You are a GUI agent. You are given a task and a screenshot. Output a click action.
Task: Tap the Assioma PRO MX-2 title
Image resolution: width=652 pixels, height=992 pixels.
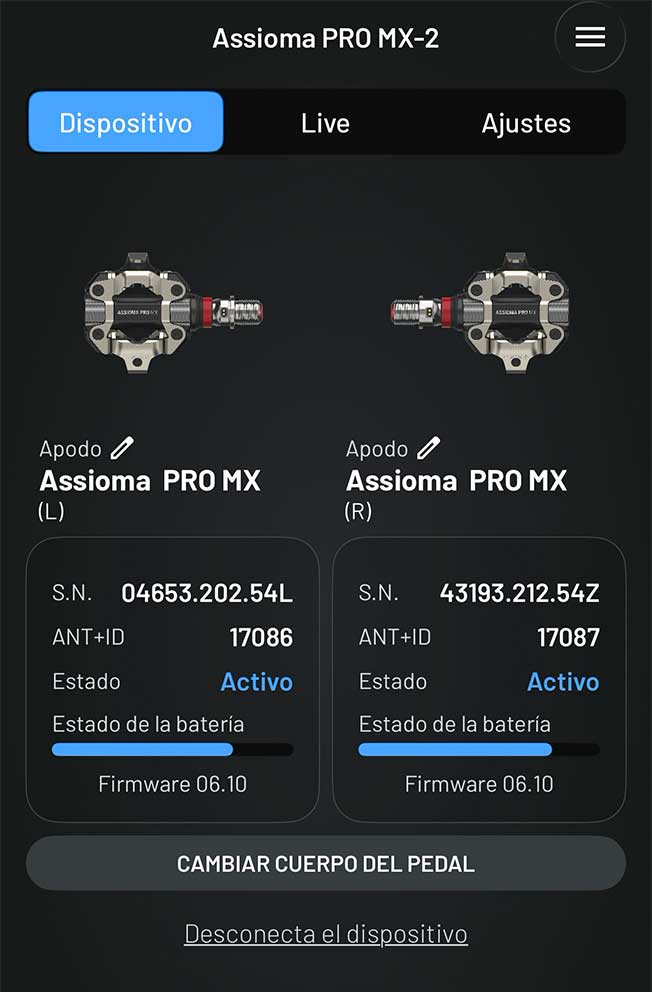pyautogui.click(x=326, y=38)
